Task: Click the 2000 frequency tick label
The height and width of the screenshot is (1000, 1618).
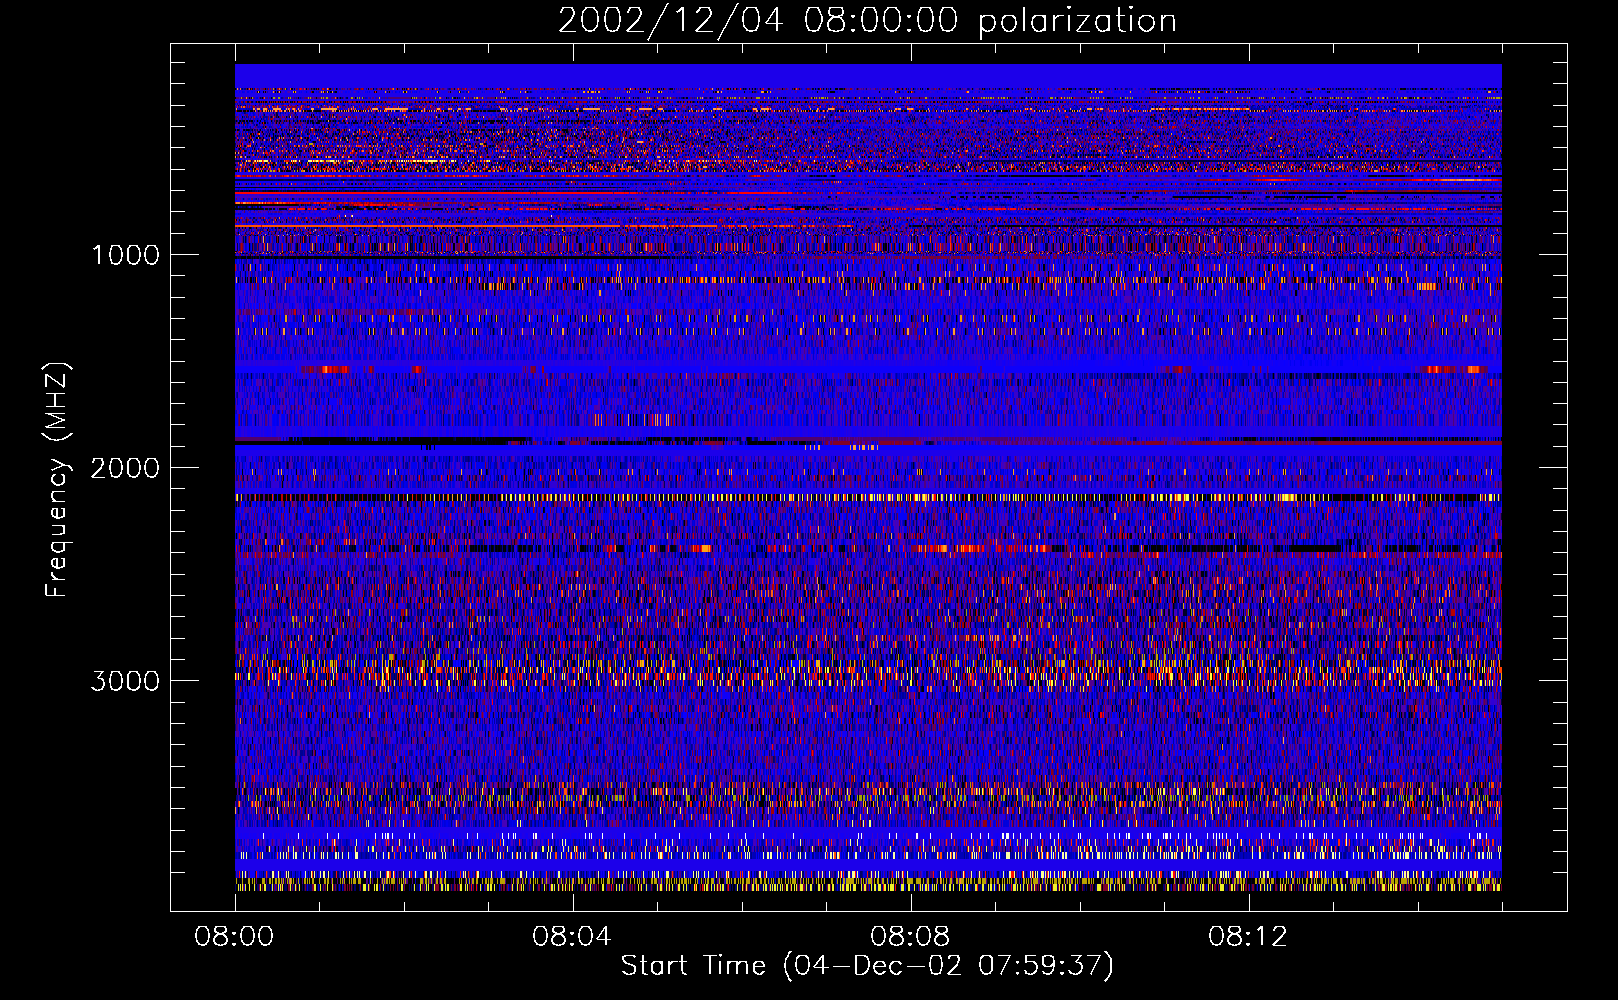Action: pyautogui.click(x=125, y=468)
